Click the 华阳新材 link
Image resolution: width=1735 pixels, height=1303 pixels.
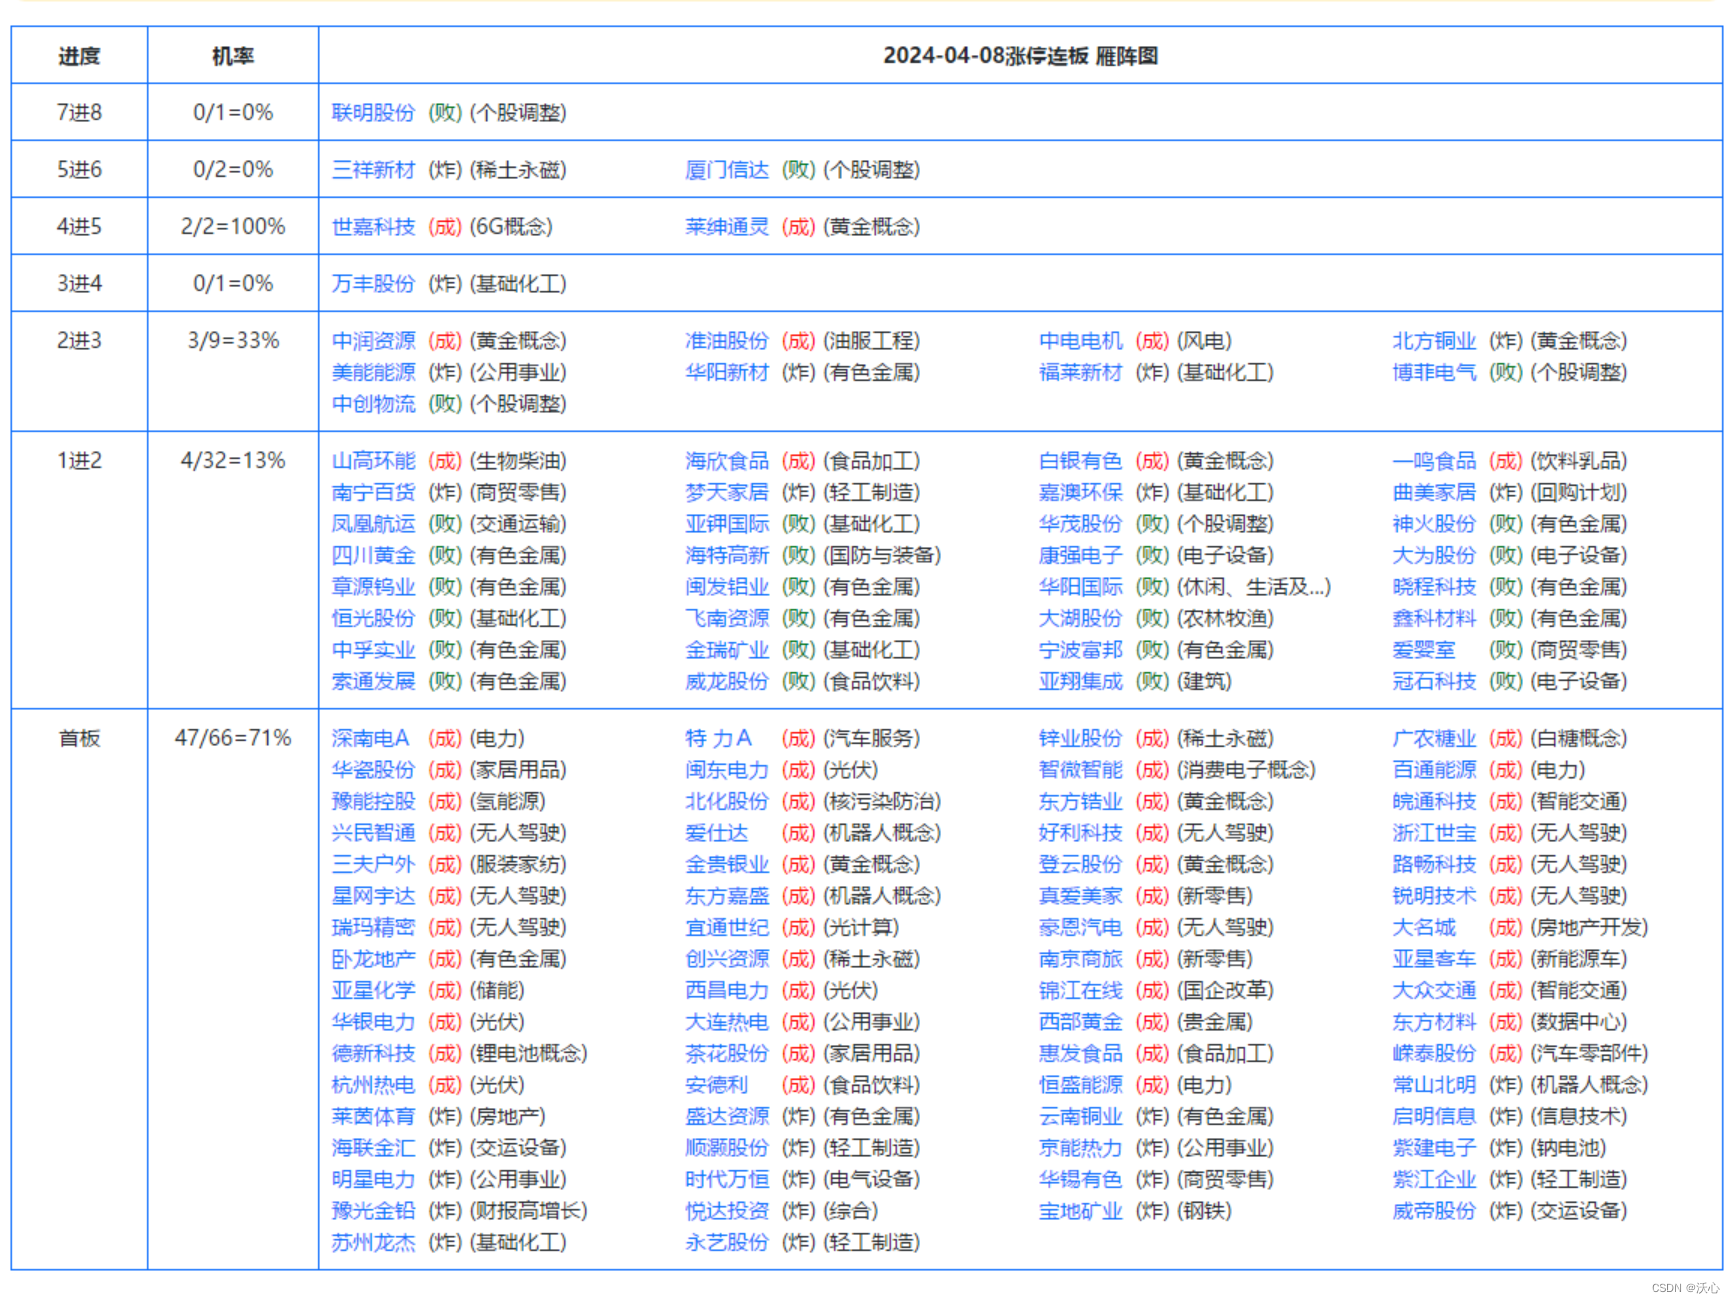tap(727, 372)
